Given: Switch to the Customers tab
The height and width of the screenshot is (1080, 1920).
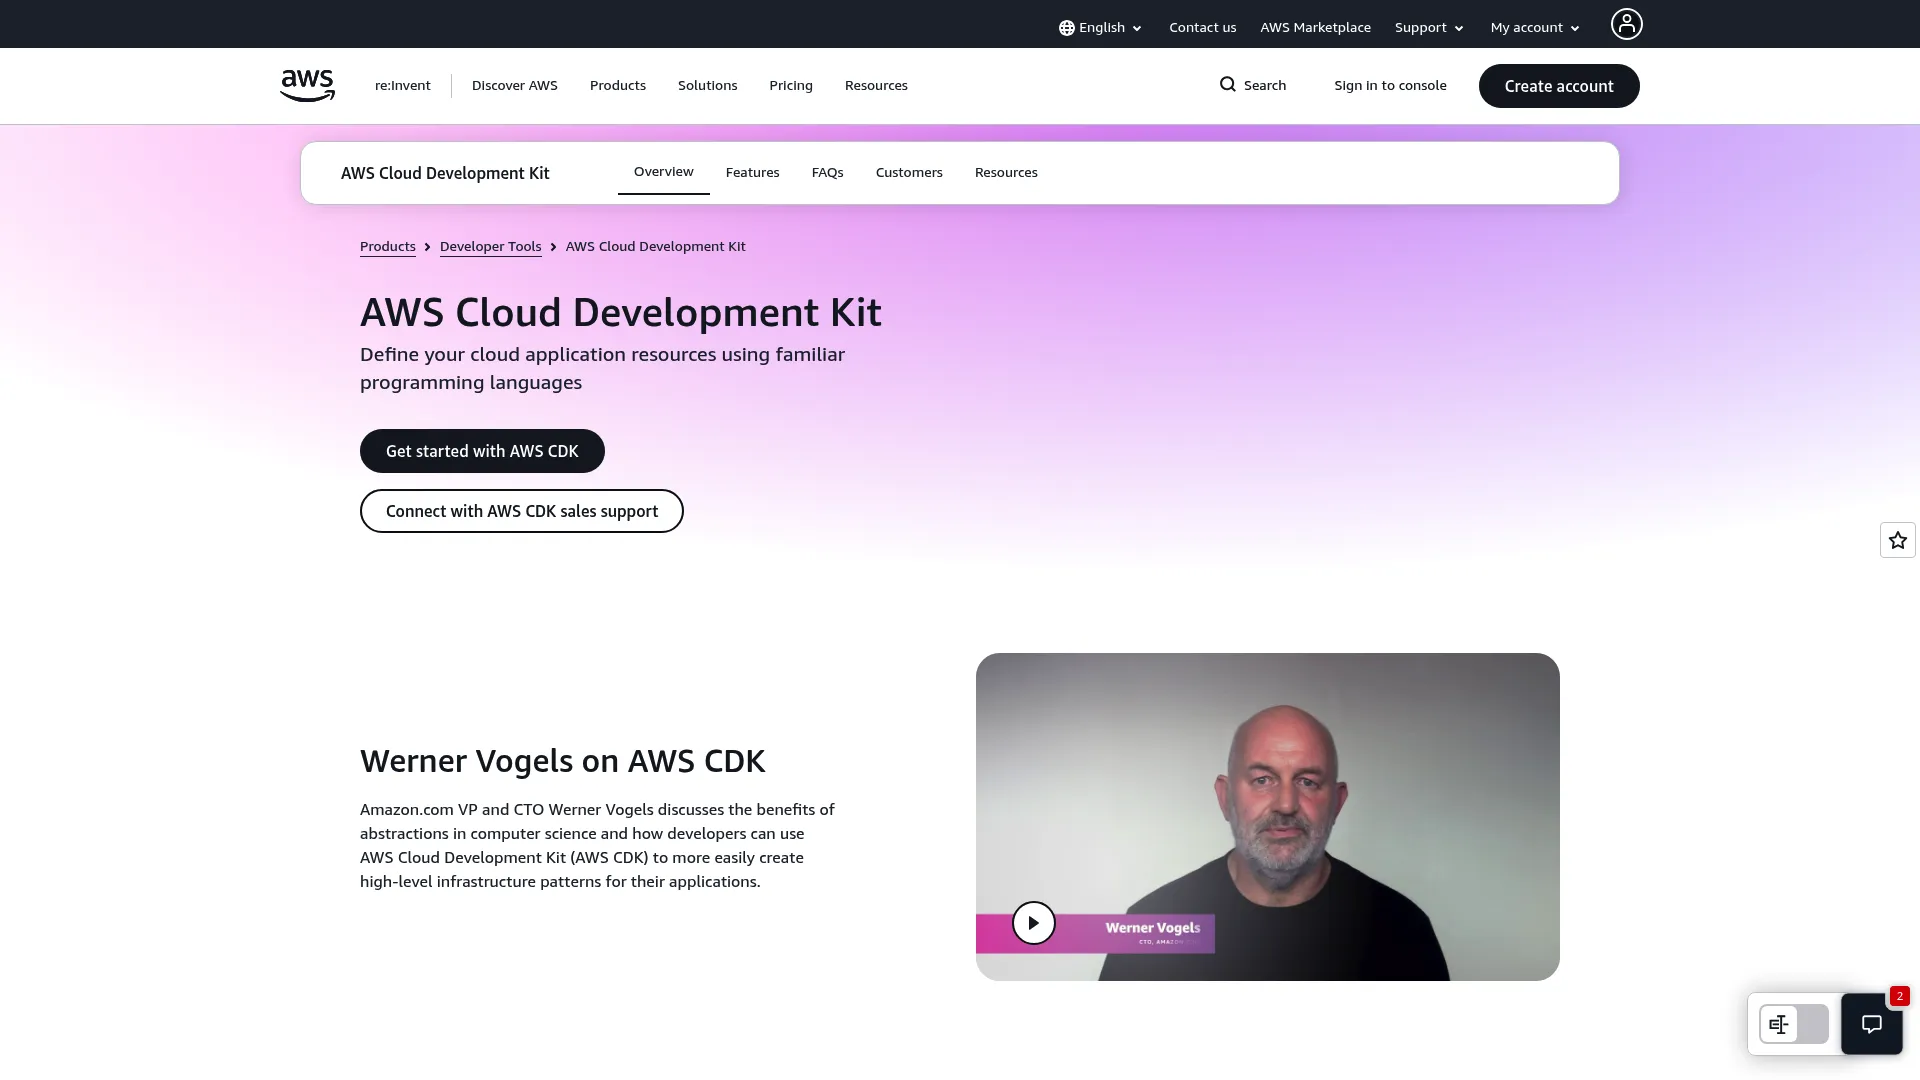Looking at the screenshot, I should (x=909, y=173).
